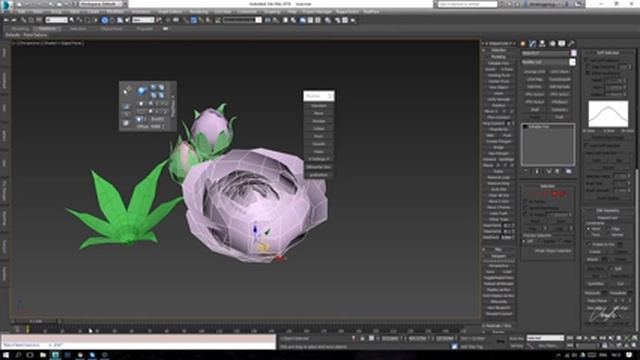The height and width of the screenshot is (360, 640).
Task: Go to the end frame
Action: (603, 338)
